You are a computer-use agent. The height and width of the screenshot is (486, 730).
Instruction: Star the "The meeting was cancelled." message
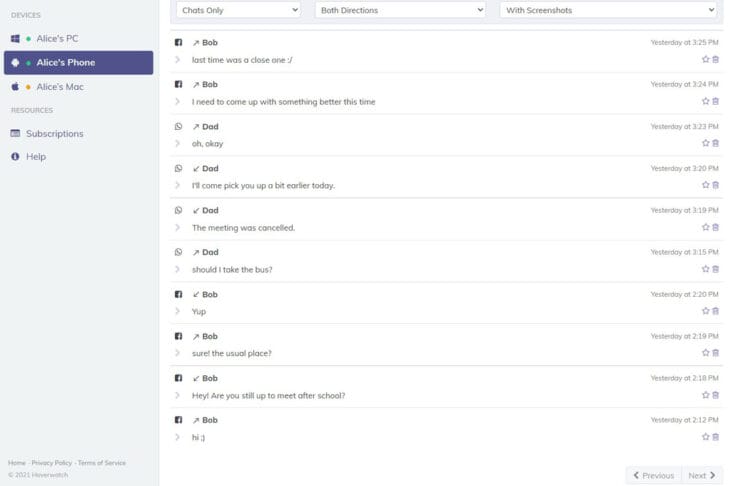705,227
